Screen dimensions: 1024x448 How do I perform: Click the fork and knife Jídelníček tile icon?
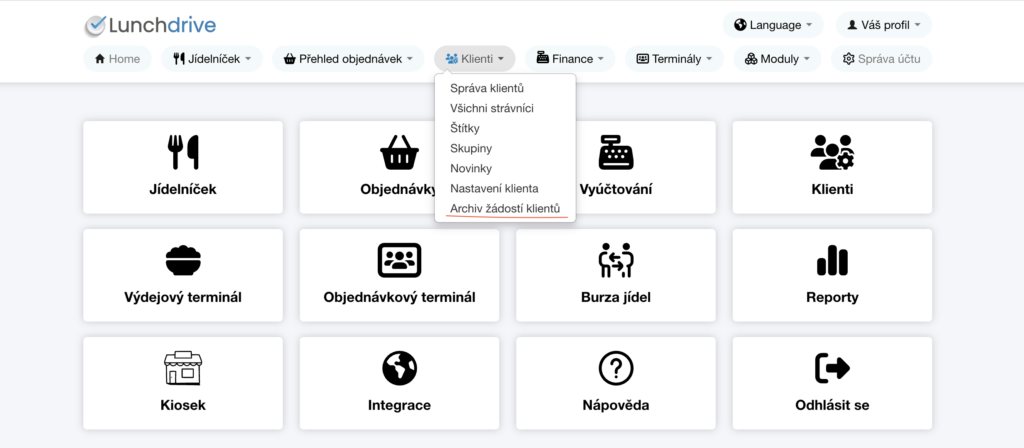coord(182,151)
